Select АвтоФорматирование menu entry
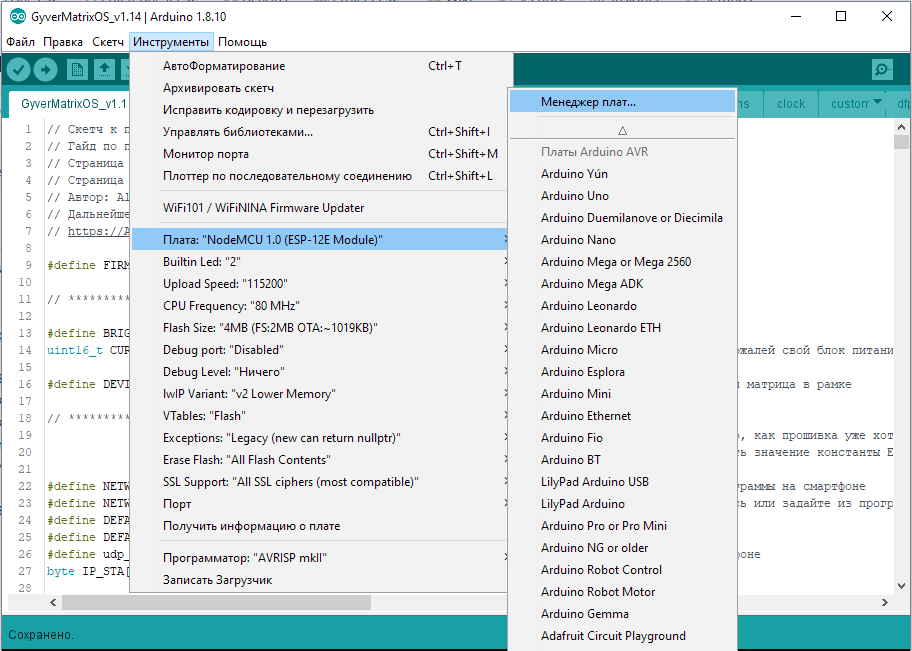The height and width of the screenshot is (651, 912). pos(320,66)
